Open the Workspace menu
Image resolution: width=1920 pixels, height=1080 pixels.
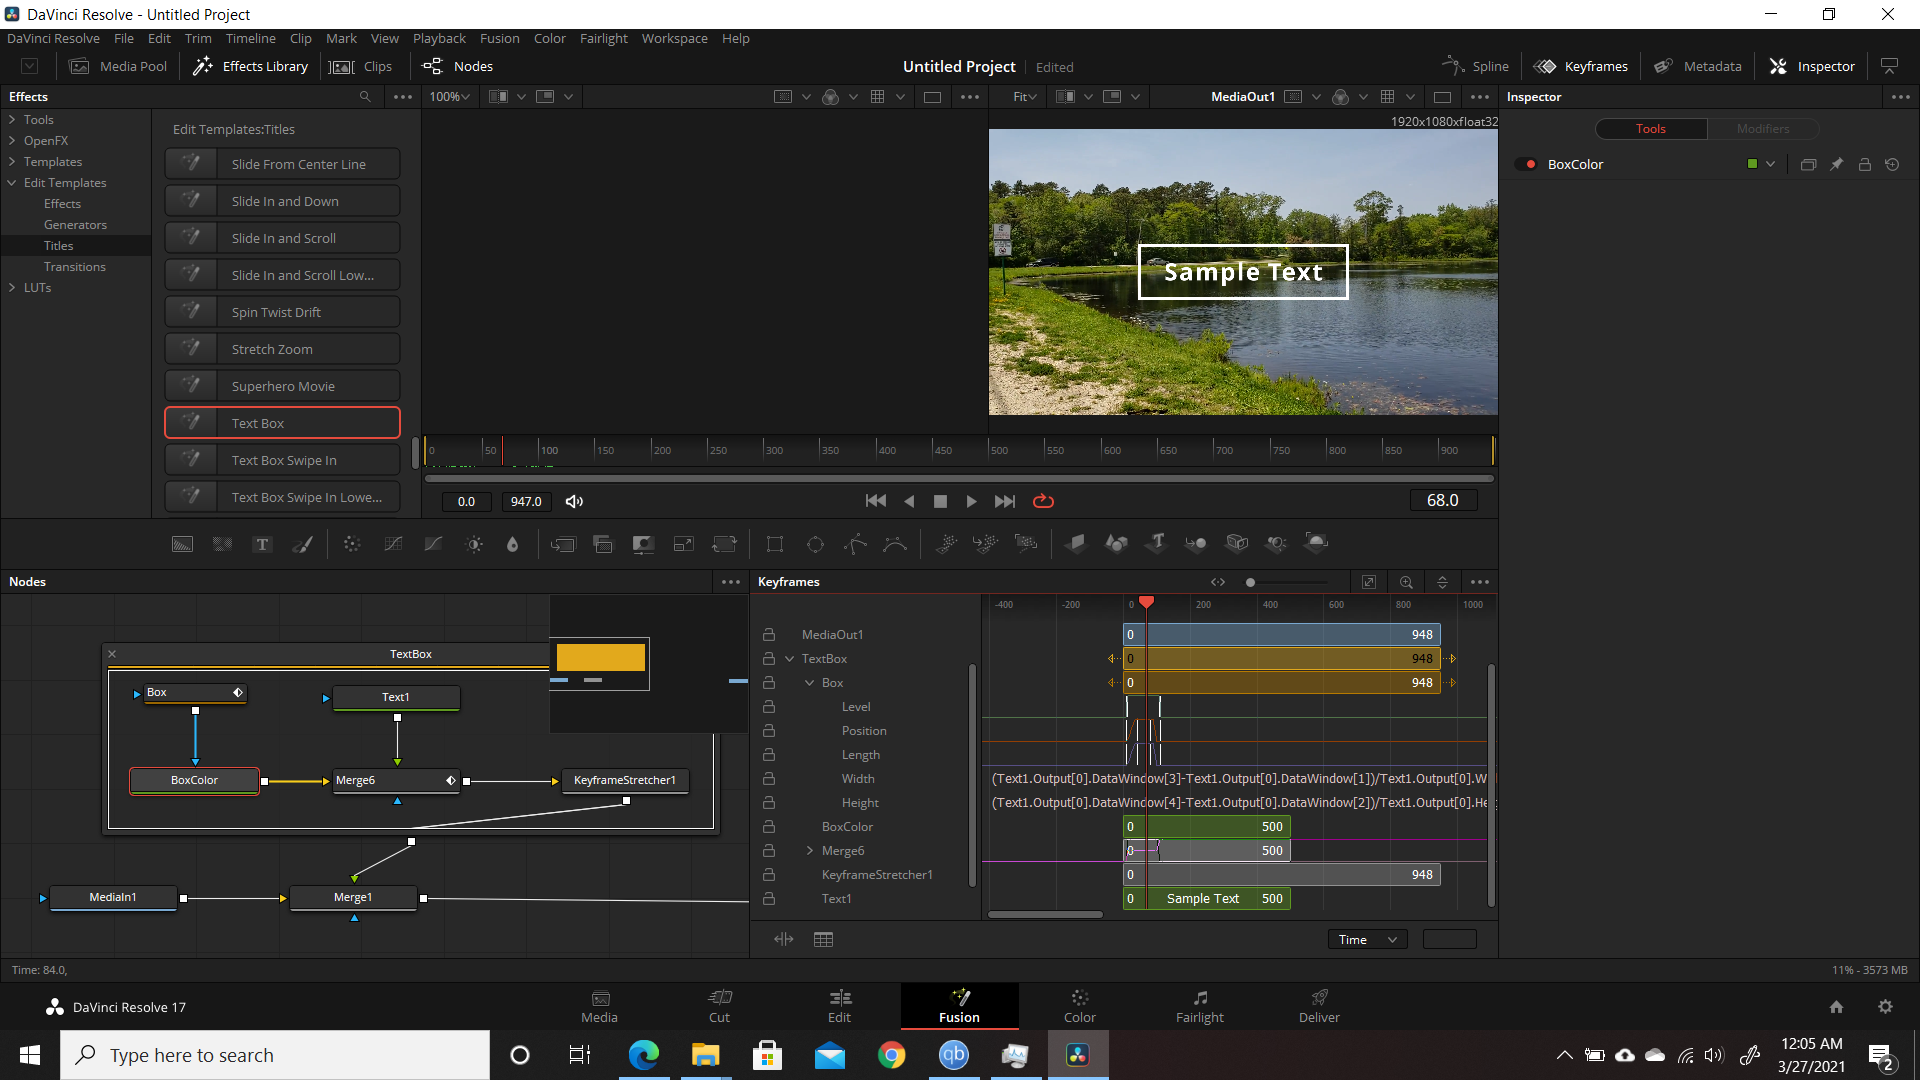click(x=674, y=38)
